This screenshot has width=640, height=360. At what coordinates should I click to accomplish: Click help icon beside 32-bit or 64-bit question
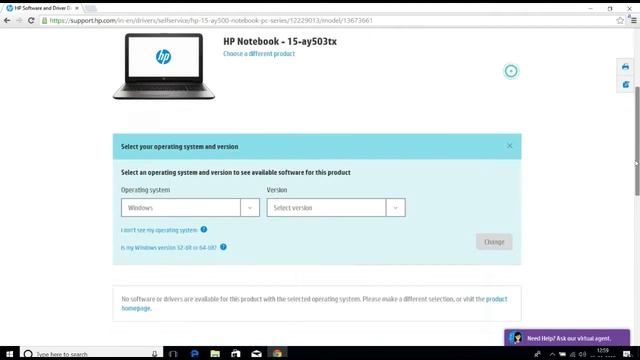pyautogui.click(x=223, y=247)
